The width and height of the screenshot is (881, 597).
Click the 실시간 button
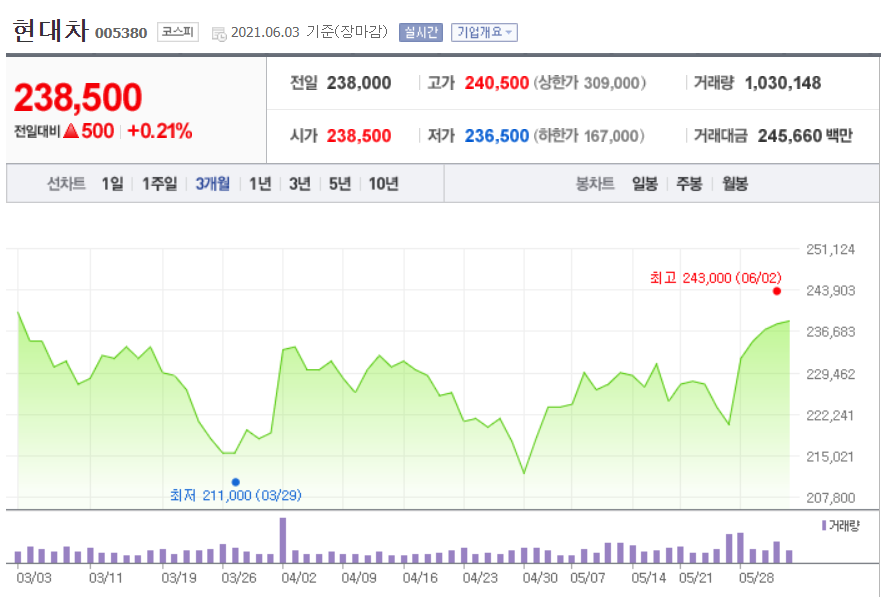[x=421, y=32]
